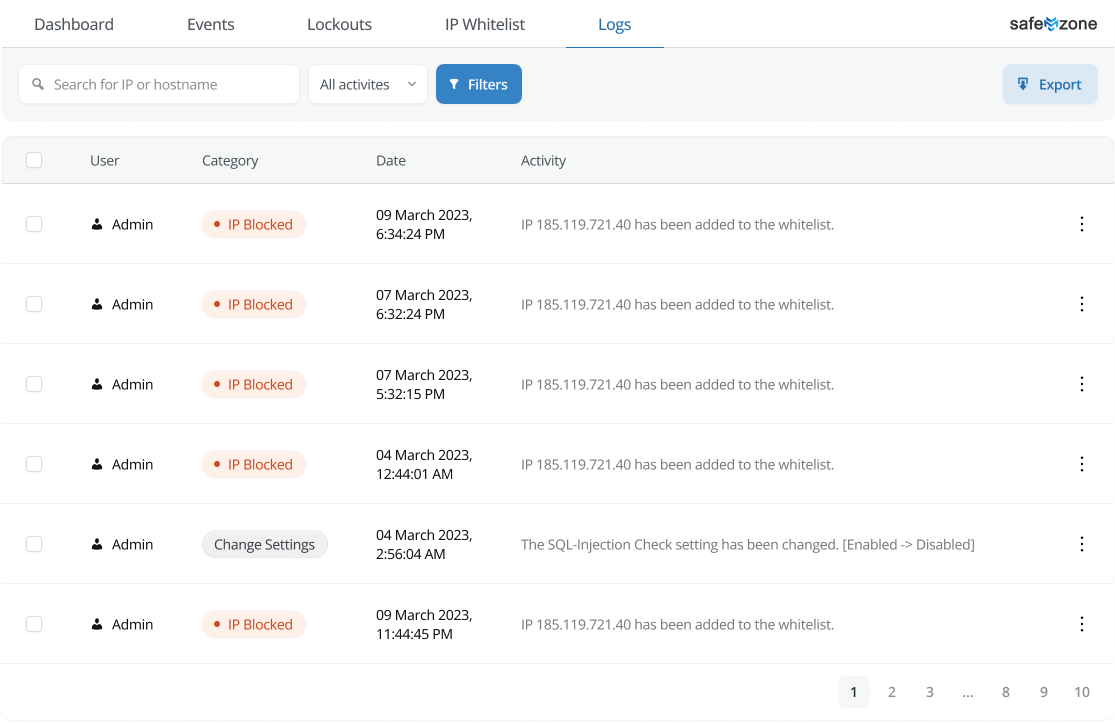Click the safezone logo

pos(1053,24)
